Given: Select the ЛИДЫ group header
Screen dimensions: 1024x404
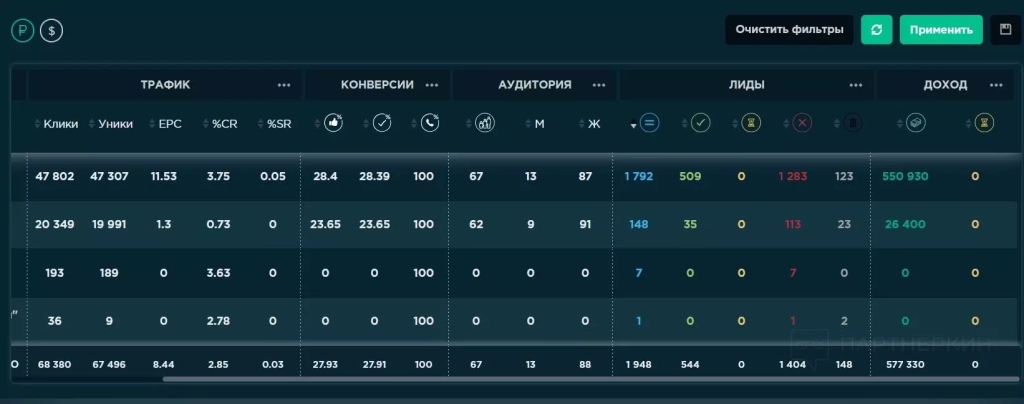Looking at the screenshot, I should point(746,85).
